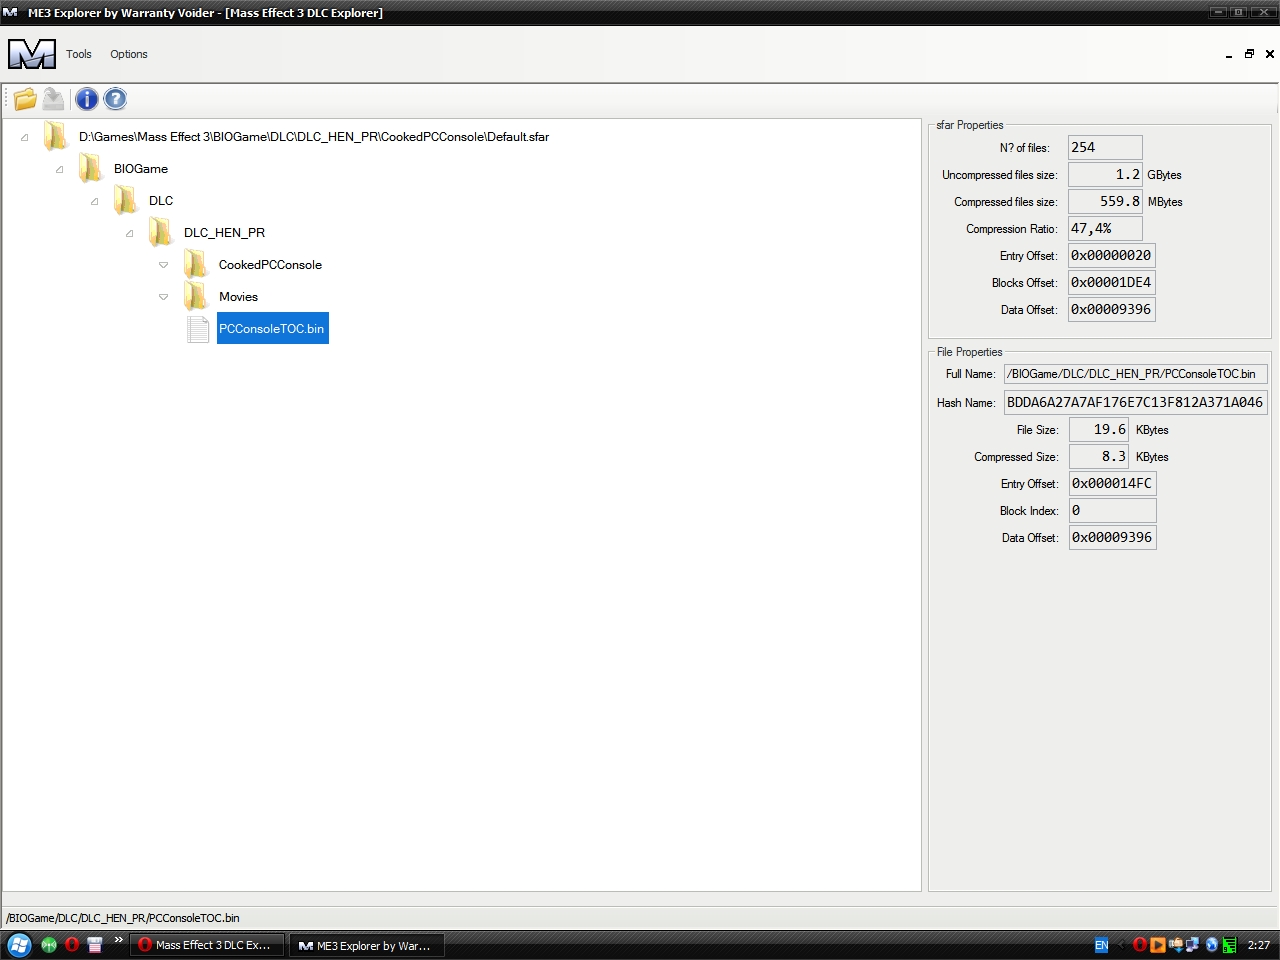This screenshot has width=1280, height=960.
Task: Click the N° of files field (254)
Action: tap(1105, 148)
